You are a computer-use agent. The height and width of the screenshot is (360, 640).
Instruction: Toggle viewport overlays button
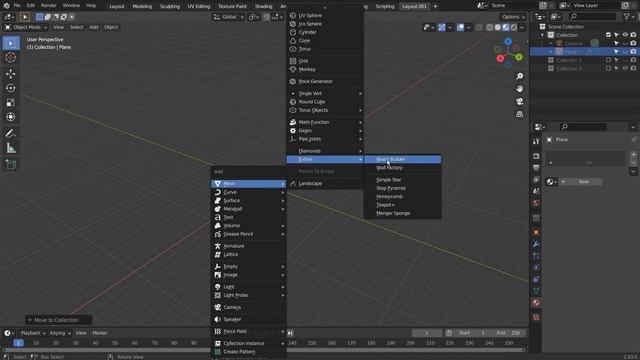click(x=460, y=27)
